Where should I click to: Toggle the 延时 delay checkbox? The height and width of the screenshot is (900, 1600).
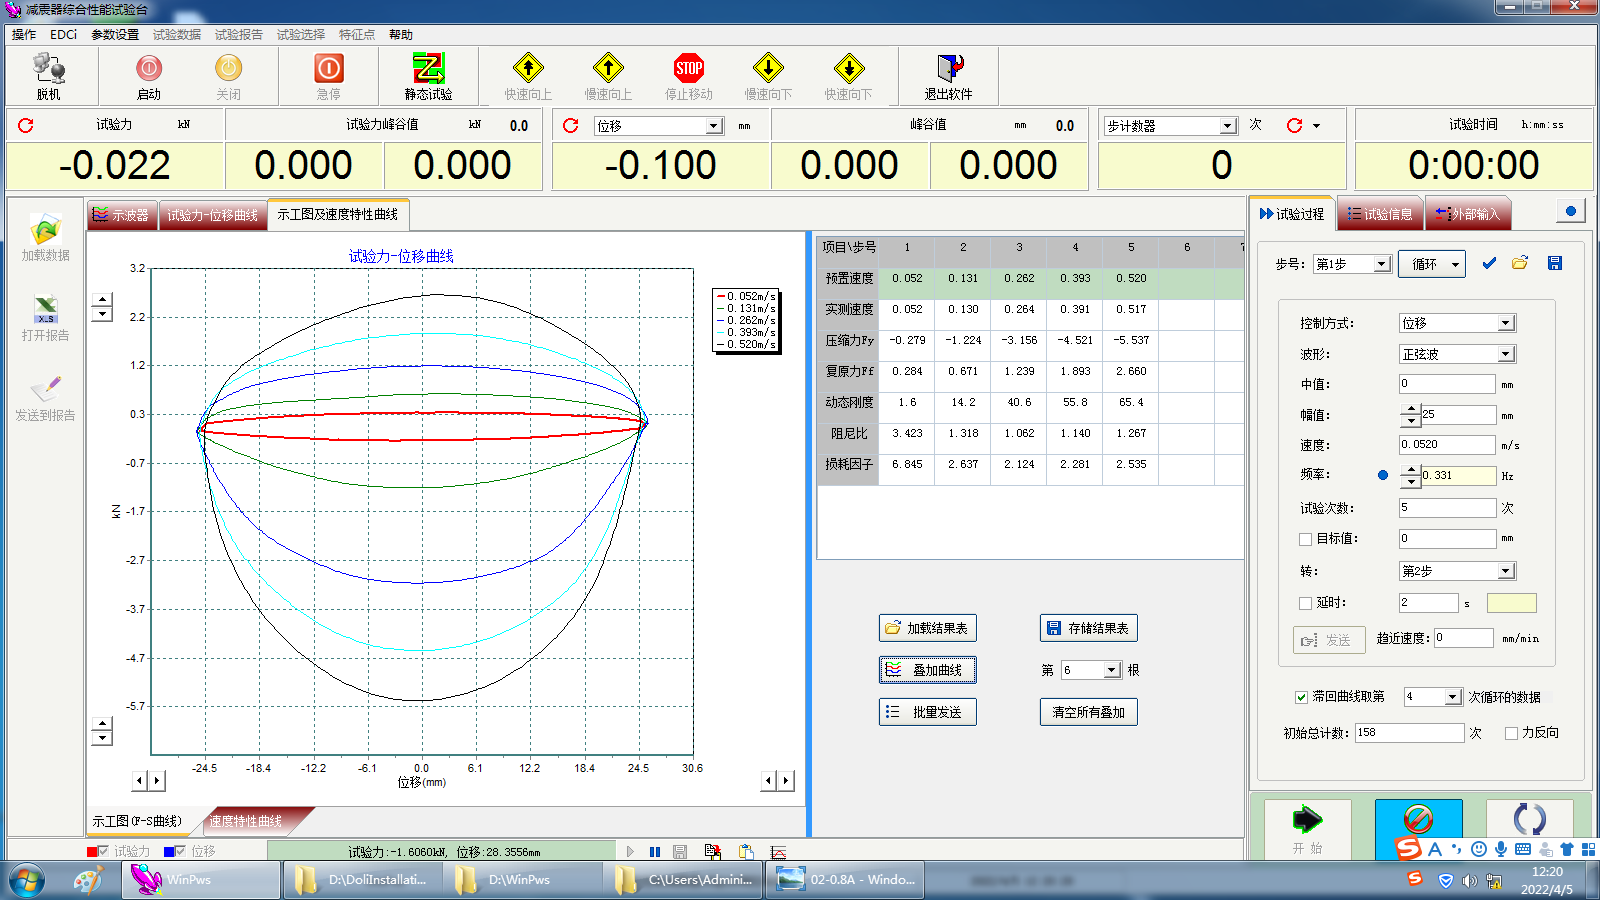click(x=1305, y=603)
